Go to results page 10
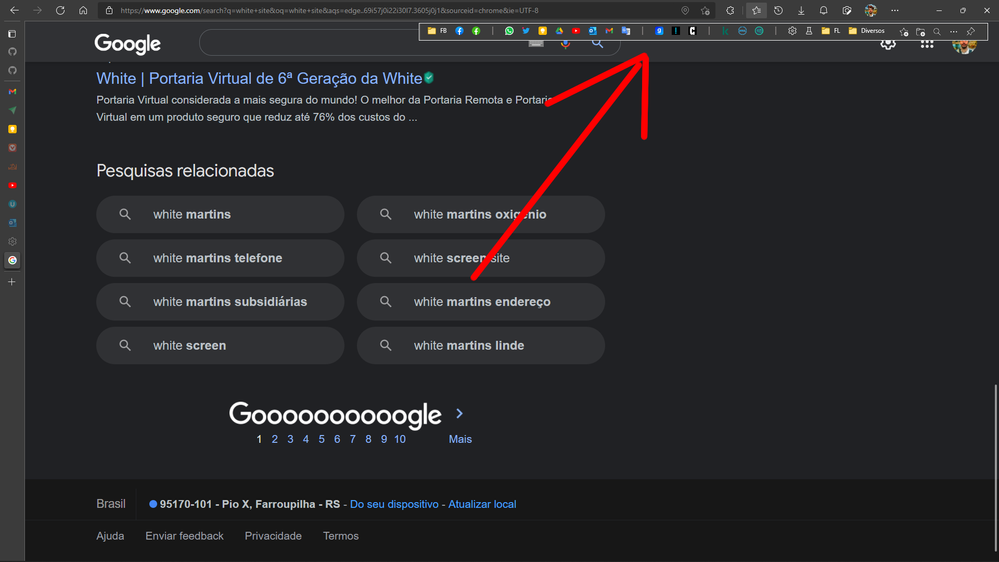The image size is (999, 562). 399,439
